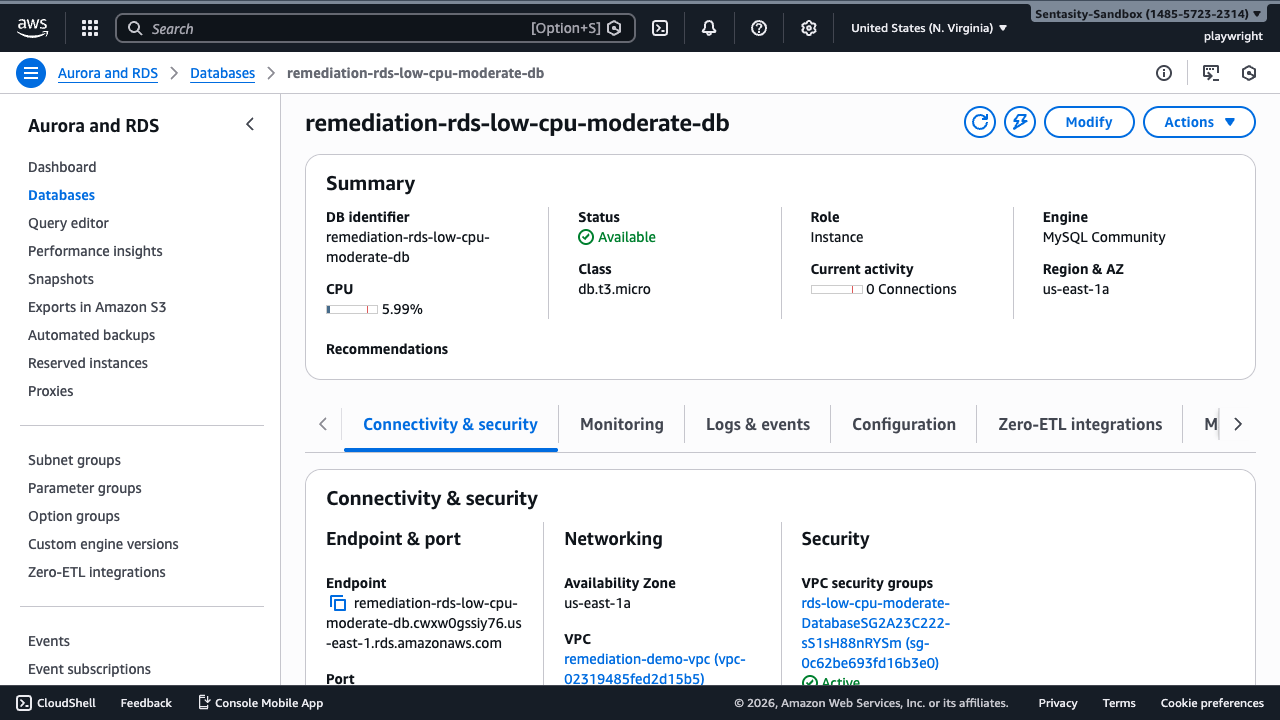
Task: Open the help question mark icon
Action: (x=759, y=28)
